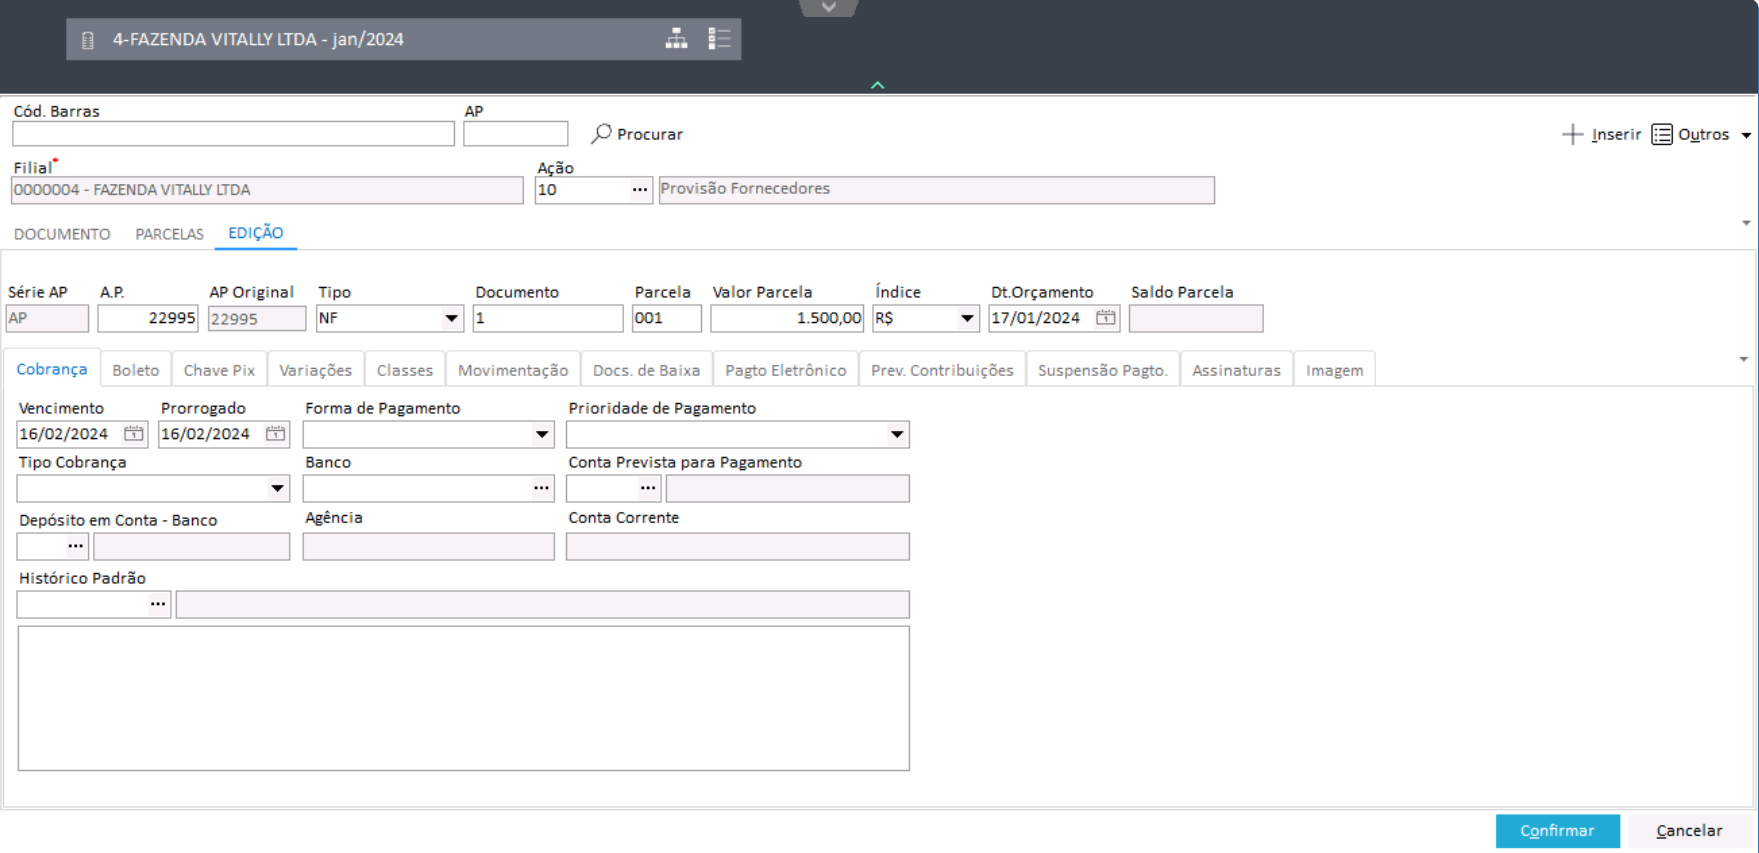Screen dimensions: 1759x853
Task: Switch to the PARCELAS tab
Action: 169,234
